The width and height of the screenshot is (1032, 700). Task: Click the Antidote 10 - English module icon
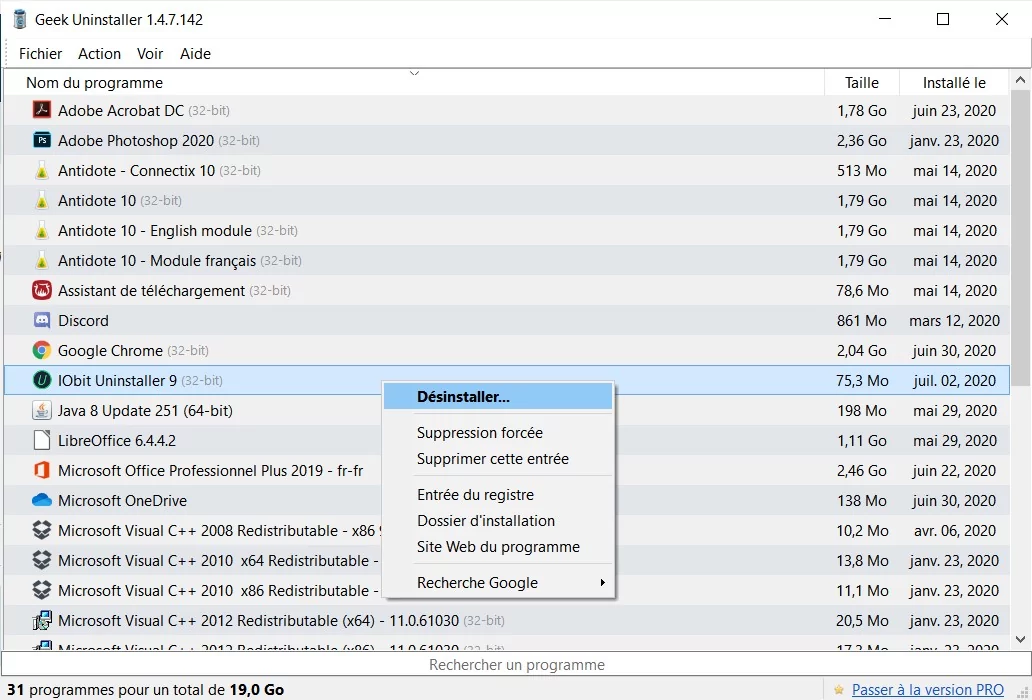coord(41,230)
